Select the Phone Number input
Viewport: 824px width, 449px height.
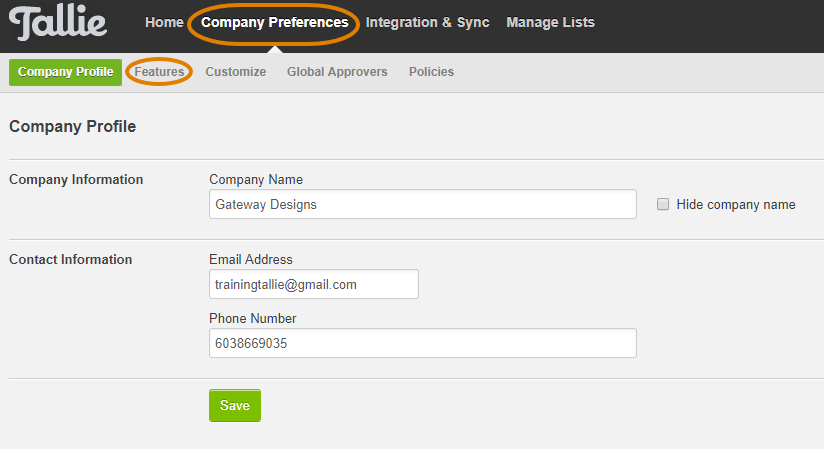coord(423,343)
